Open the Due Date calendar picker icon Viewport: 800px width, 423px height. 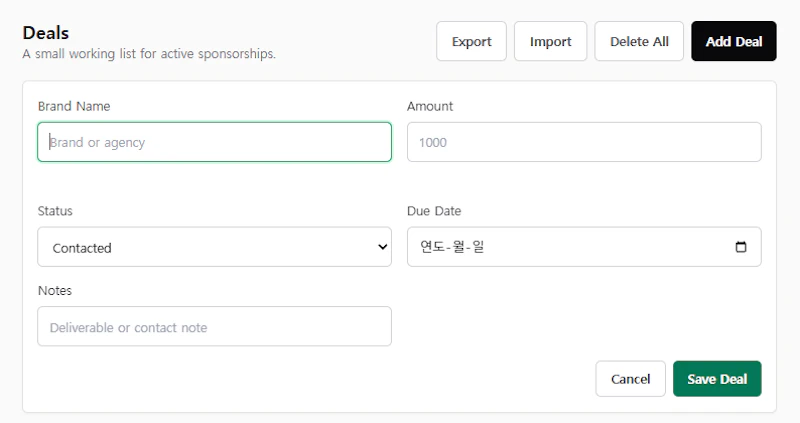tap(741, 247)
